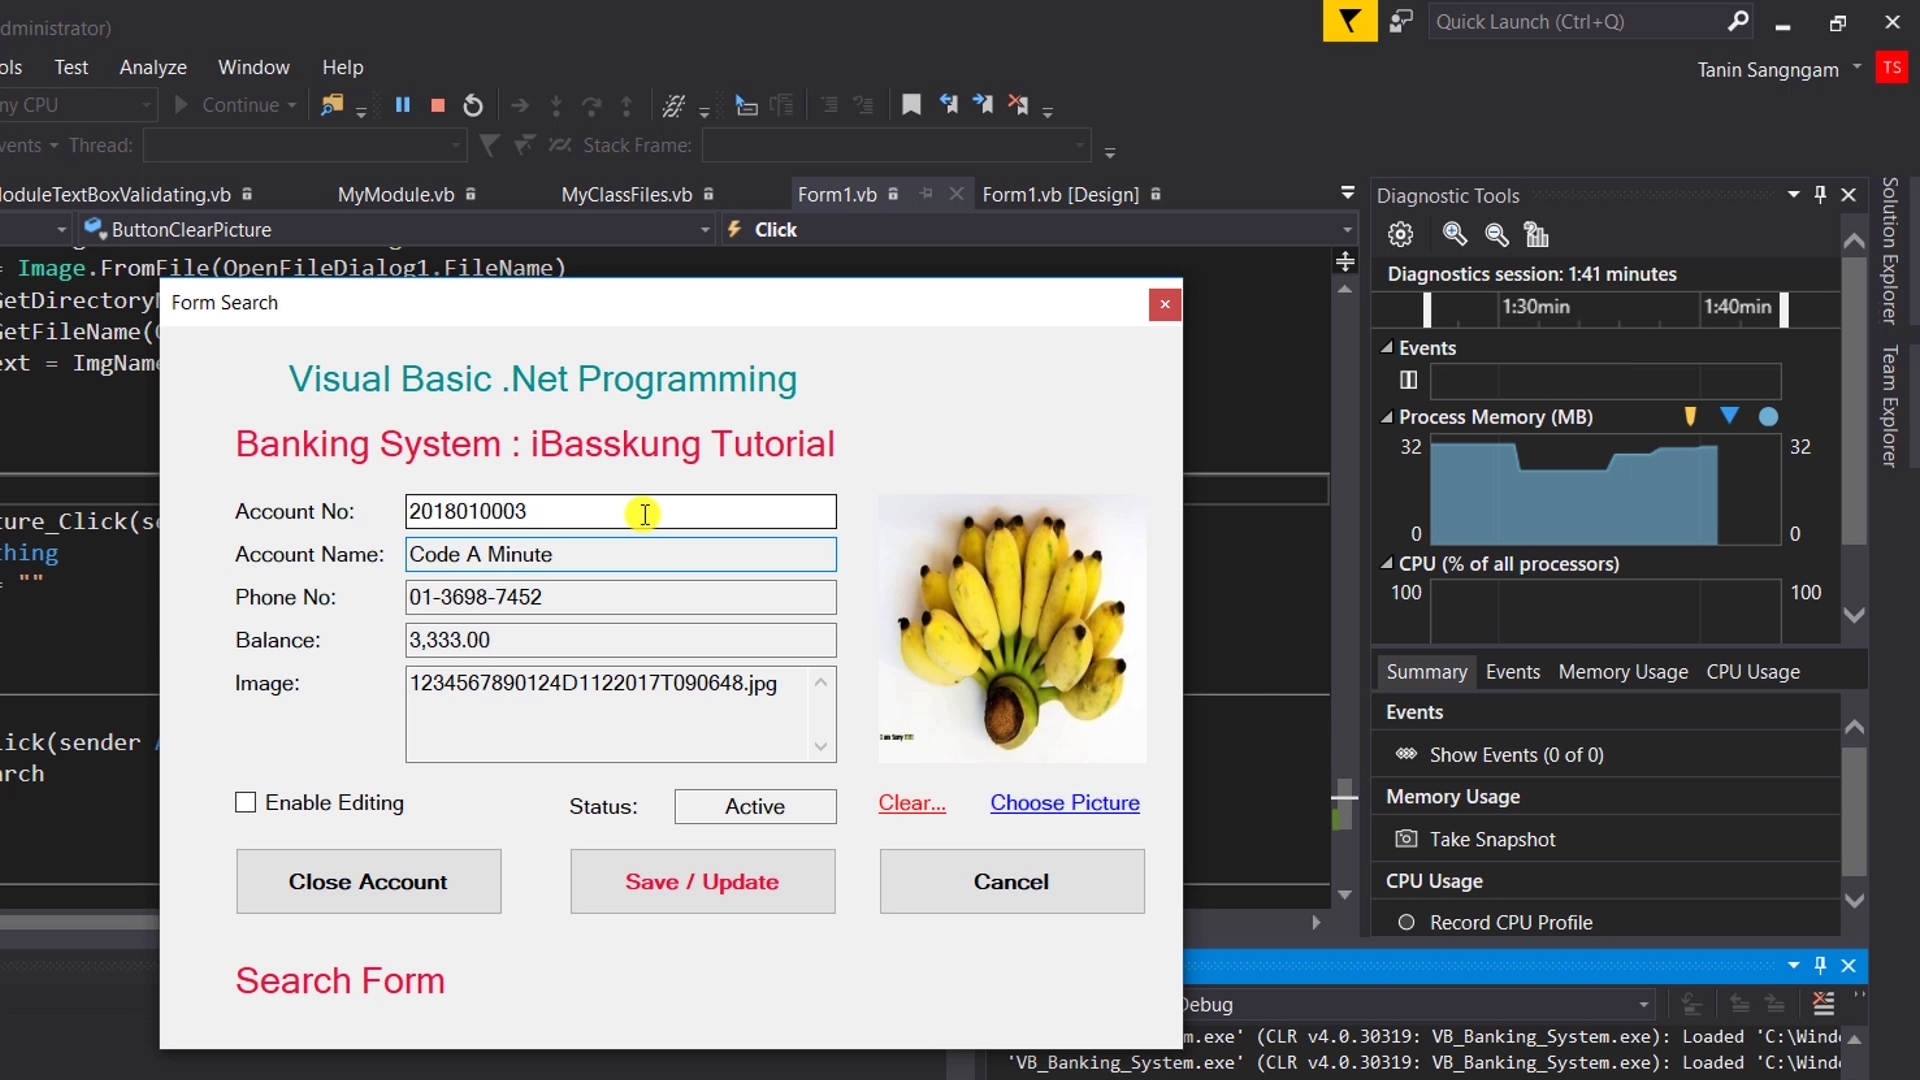
Task: Reset diagnostics view chart icon
Action: pyautogui.click(x=1536, y=235)
